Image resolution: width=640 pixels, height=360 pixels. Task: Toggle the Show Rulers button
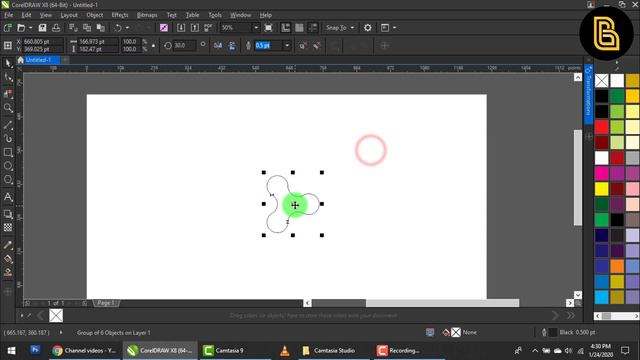pos(286,28)
